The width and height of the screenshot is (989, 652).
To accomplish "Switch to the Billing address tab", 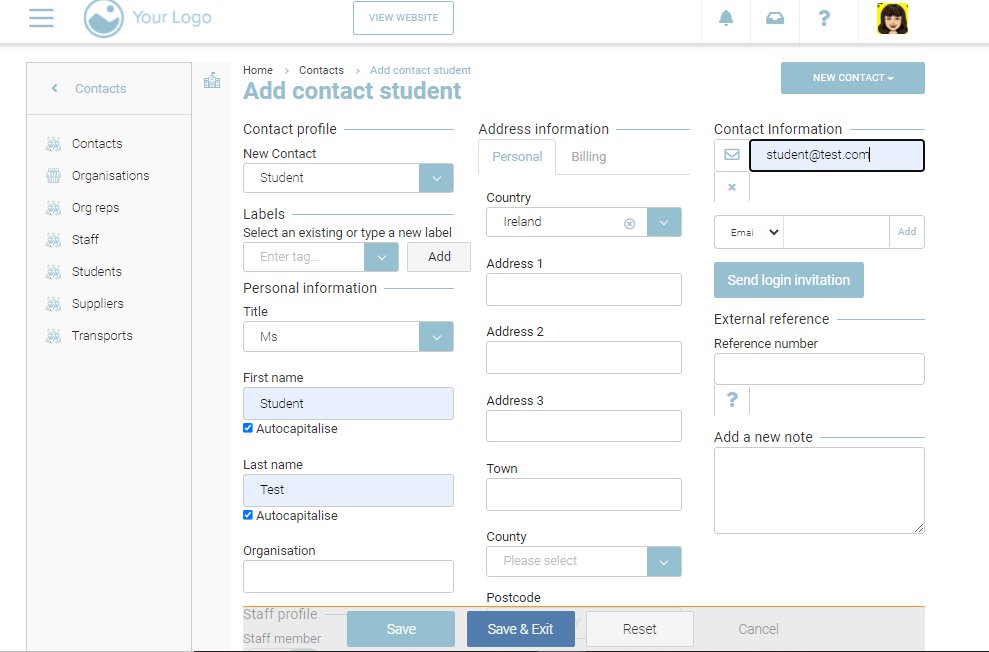I will click(x=588, y=157).
